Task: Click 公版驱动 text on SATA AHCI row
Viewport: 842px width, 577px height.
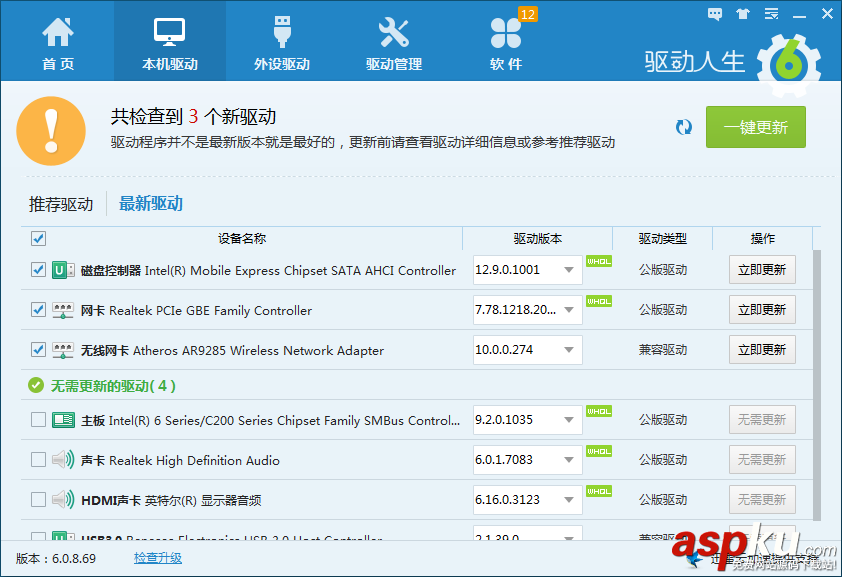Action: tap(663, 269)
